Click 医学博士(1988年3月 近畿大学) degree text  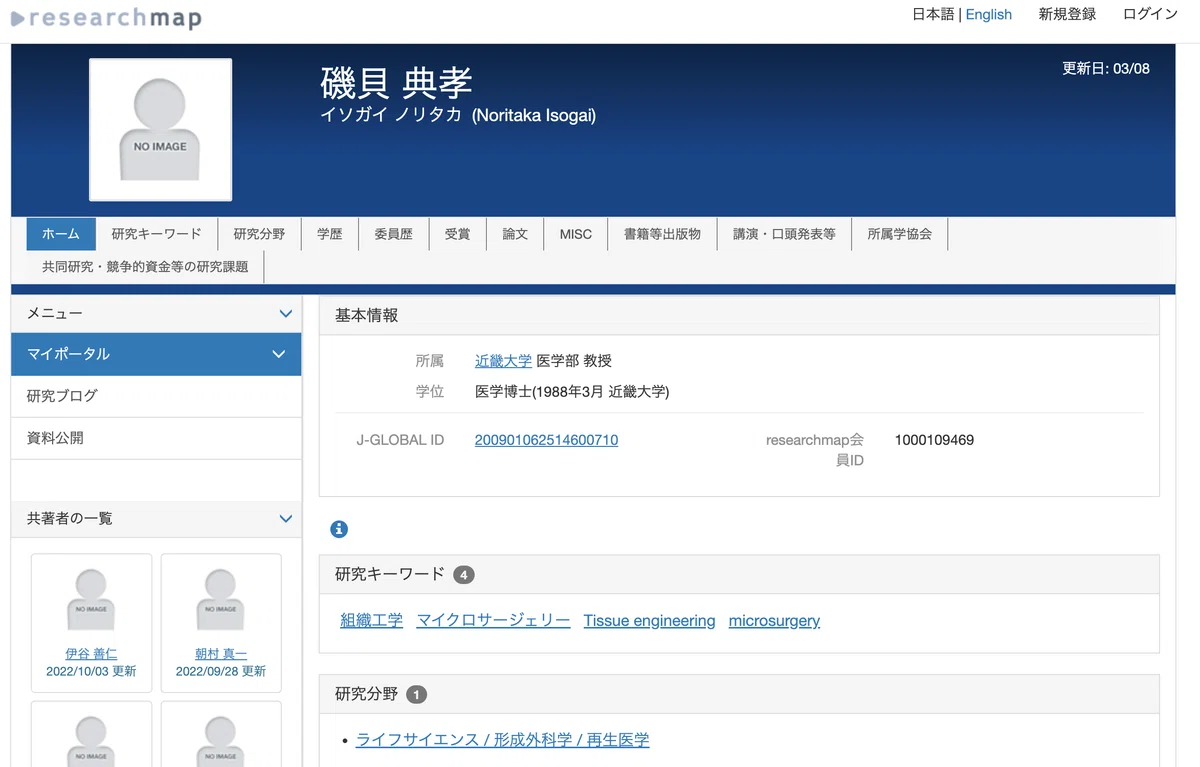tap(572, 392)
